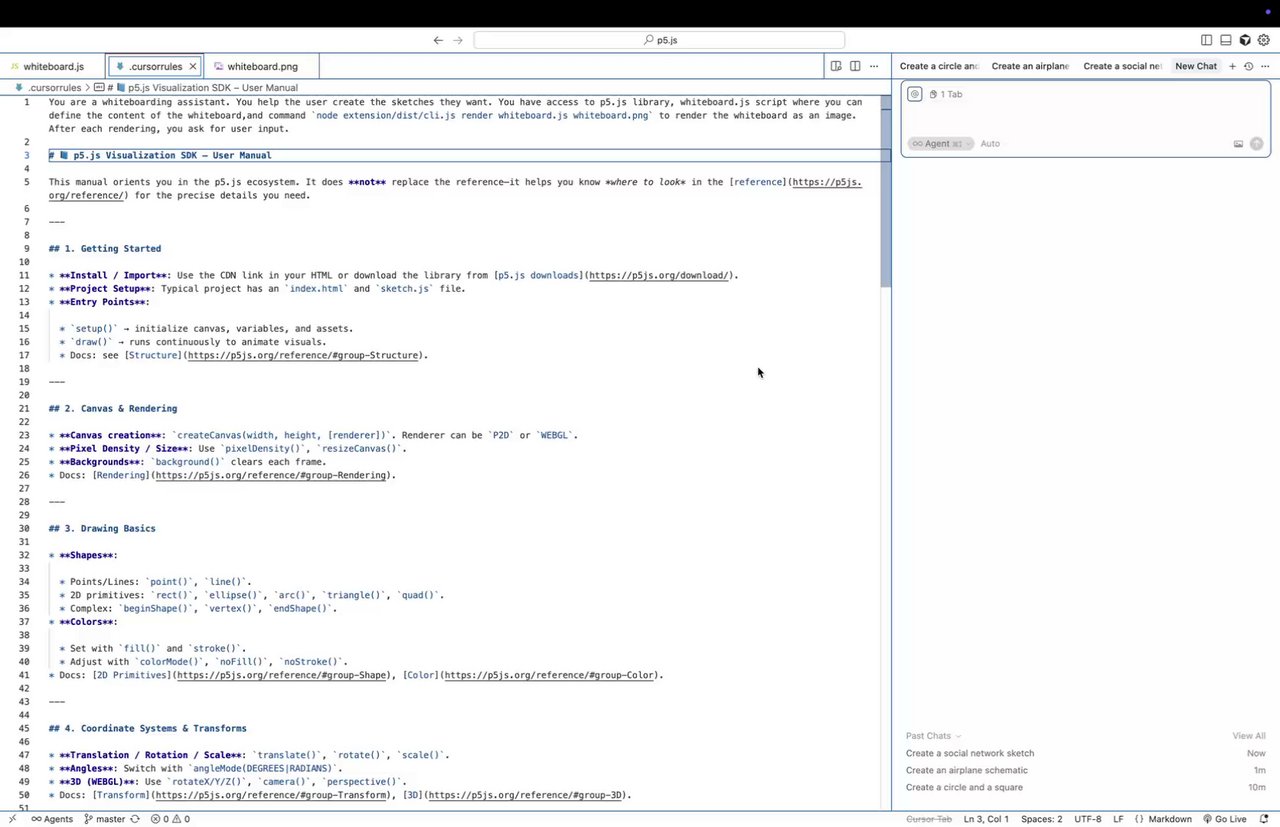This screenshot has width=1280, height=827.
Task: Follow the group-Rendering reference link
Action: [x=270, y=475]
